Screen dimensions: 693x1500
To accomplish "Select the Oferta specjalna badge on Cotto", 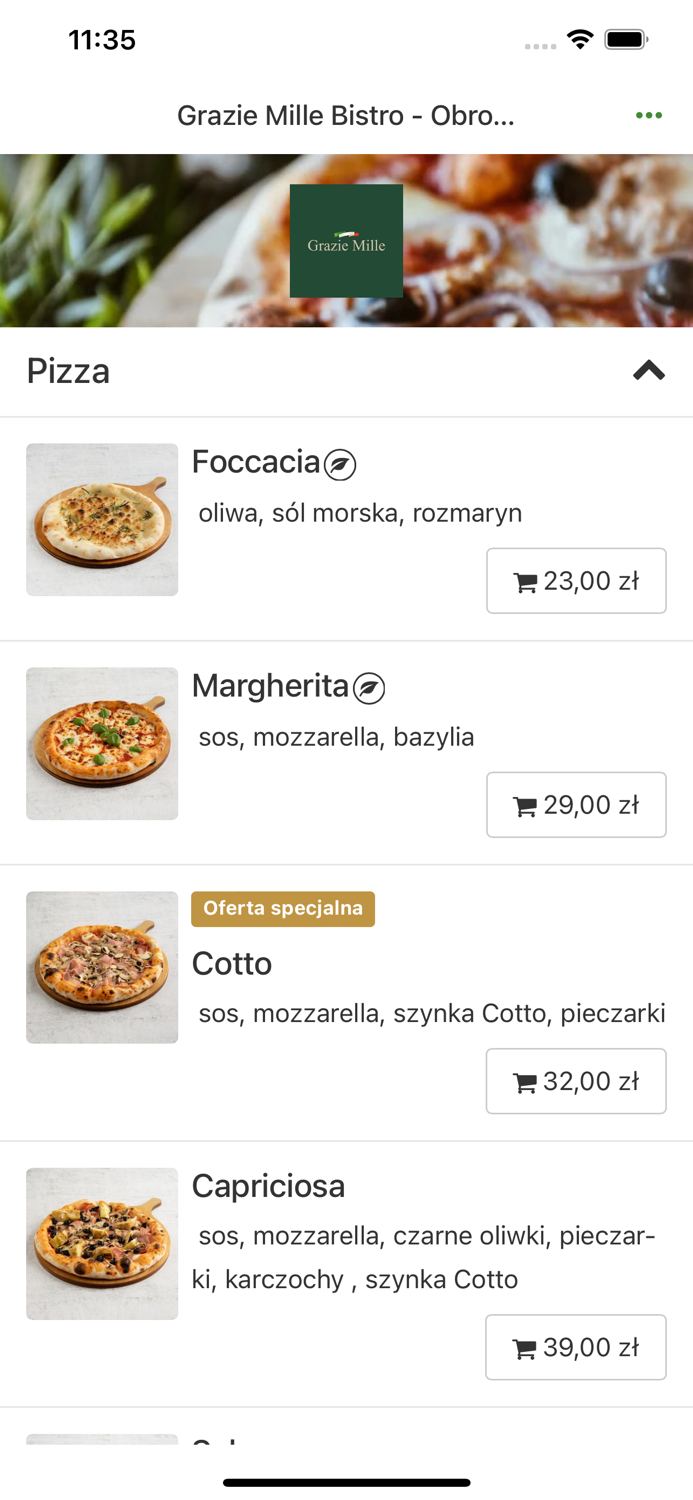I will click(283, 909).
